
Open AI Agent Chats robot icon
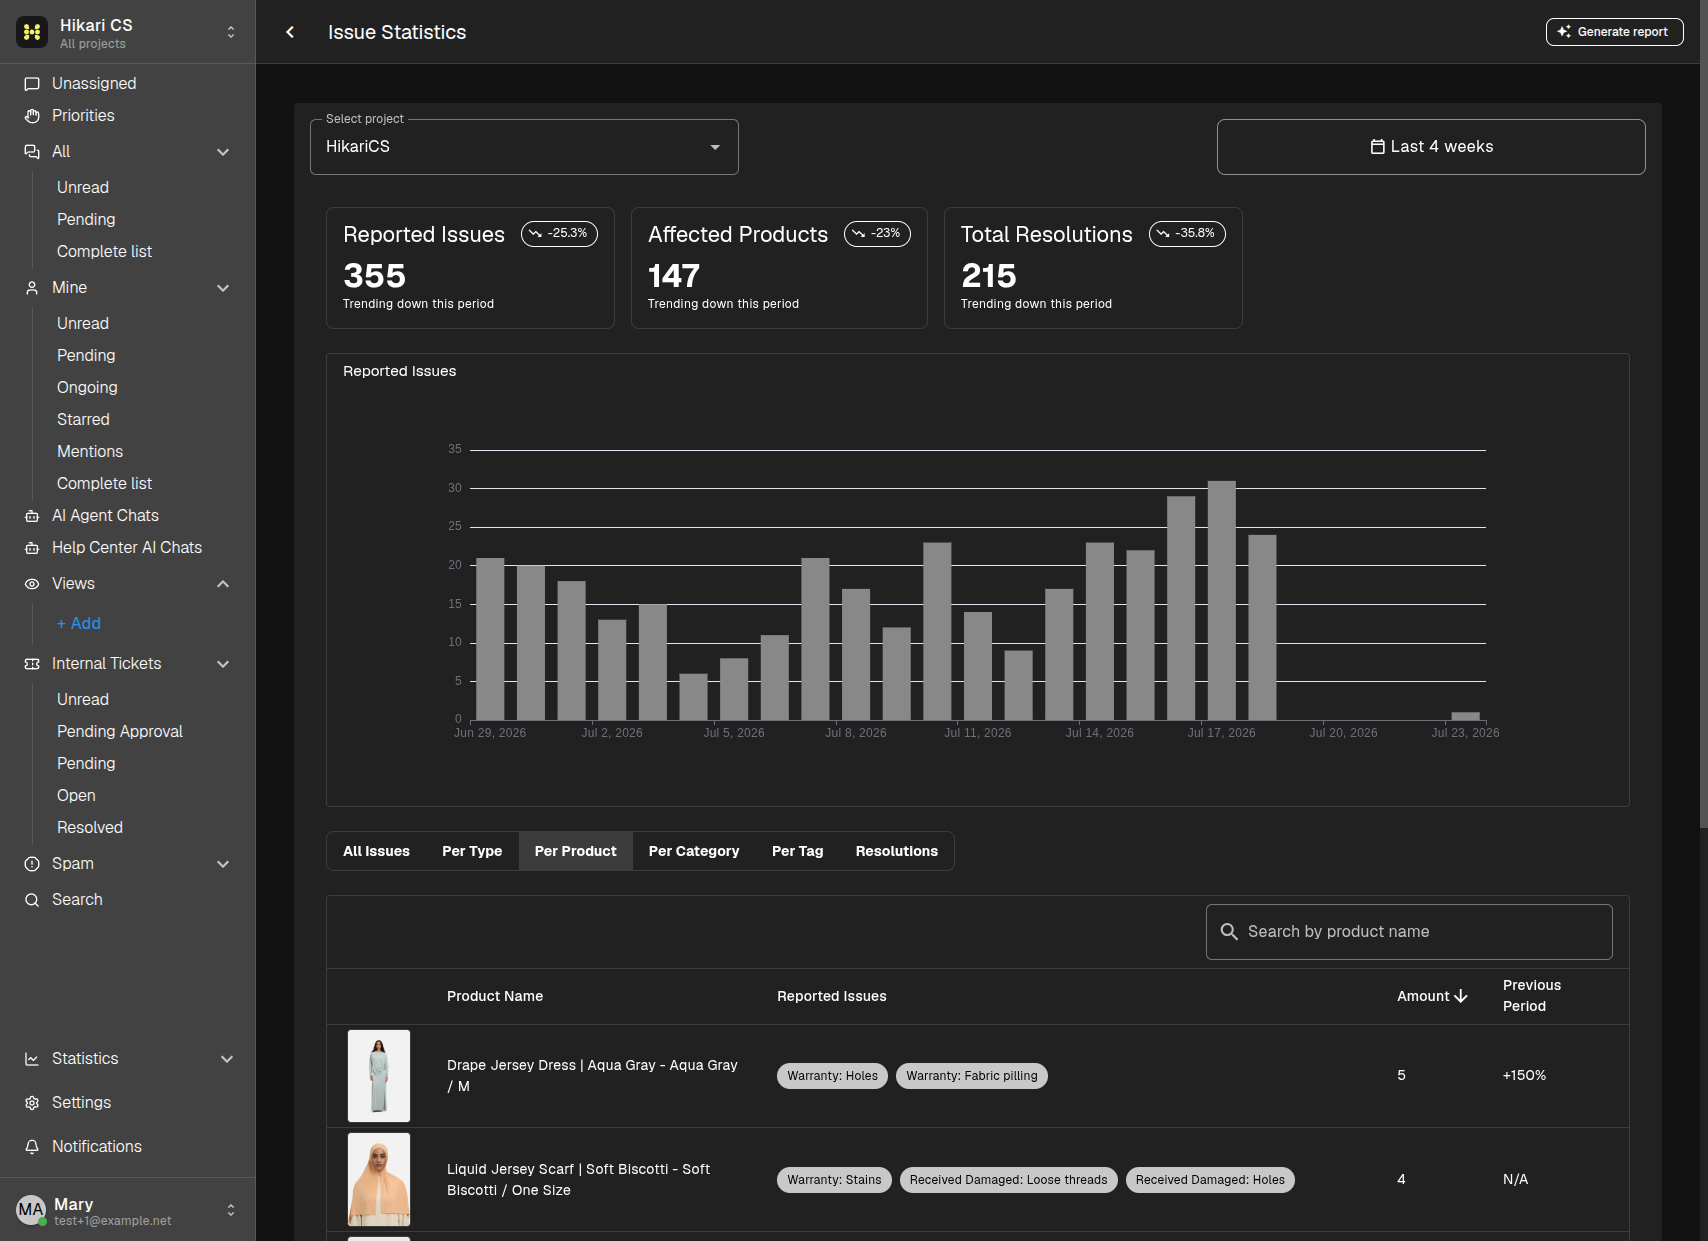coord(32,516)
